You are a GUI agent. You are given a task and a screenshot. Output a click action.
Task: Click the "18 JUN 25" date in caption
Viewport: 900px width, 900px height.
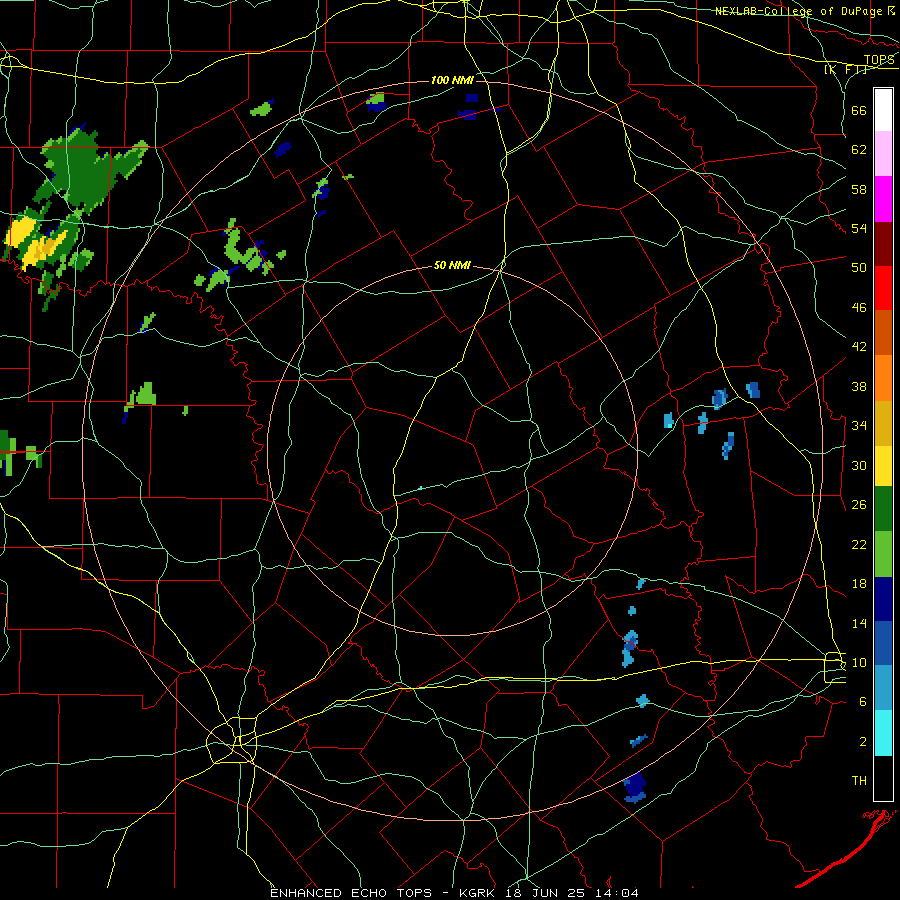tap(547, 893)
